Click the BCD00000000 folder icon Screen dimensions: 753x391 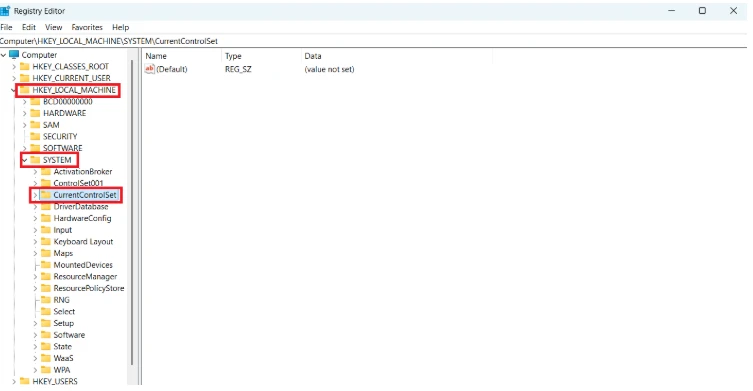click(35, 101)
